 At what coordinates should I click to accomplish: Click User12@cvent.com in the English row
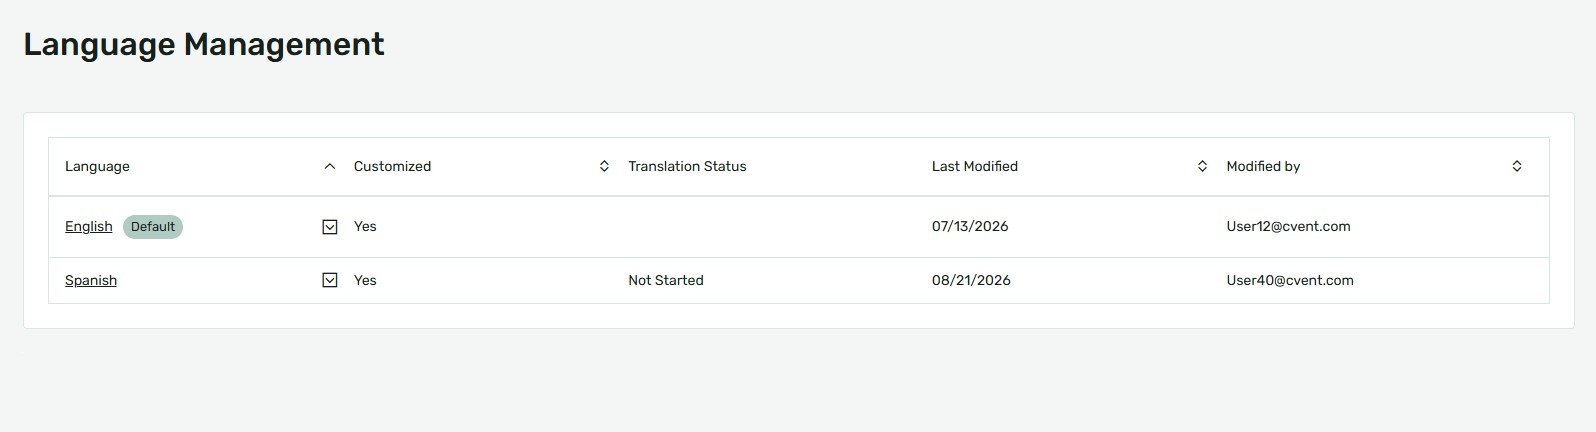point(1288,227)
